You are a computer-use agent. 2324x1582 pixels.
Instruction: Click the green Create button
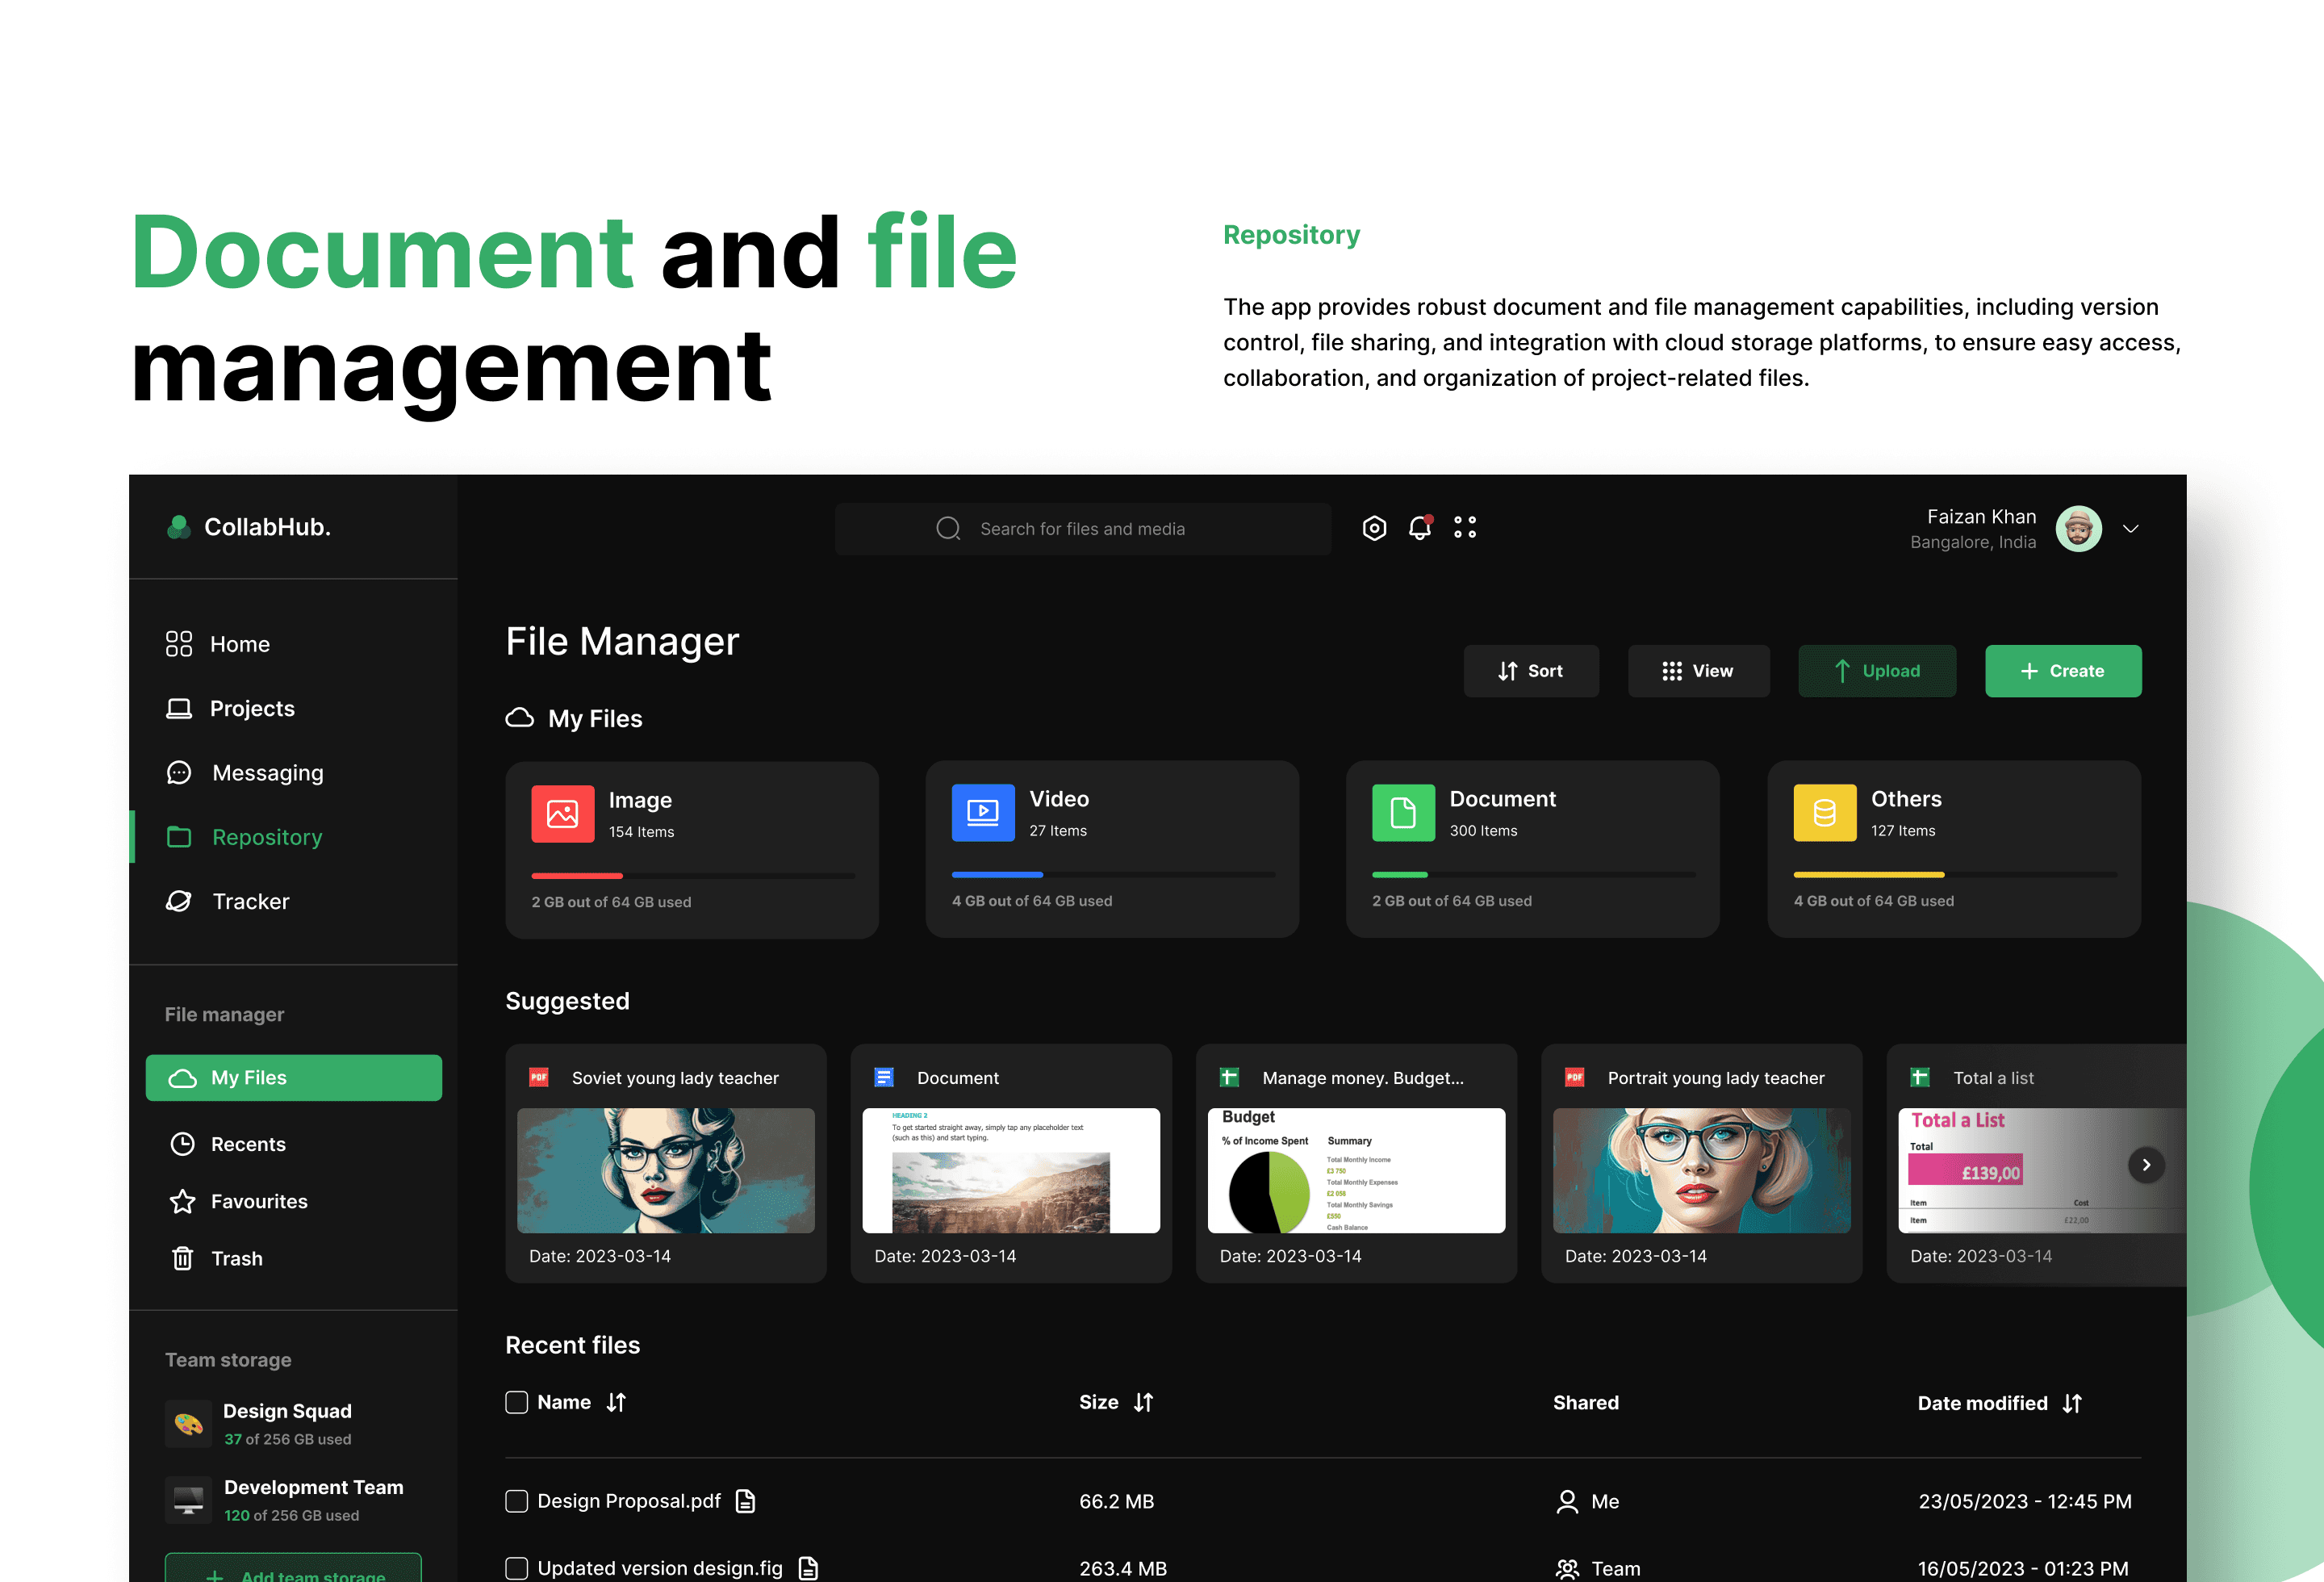point(2062,671)
